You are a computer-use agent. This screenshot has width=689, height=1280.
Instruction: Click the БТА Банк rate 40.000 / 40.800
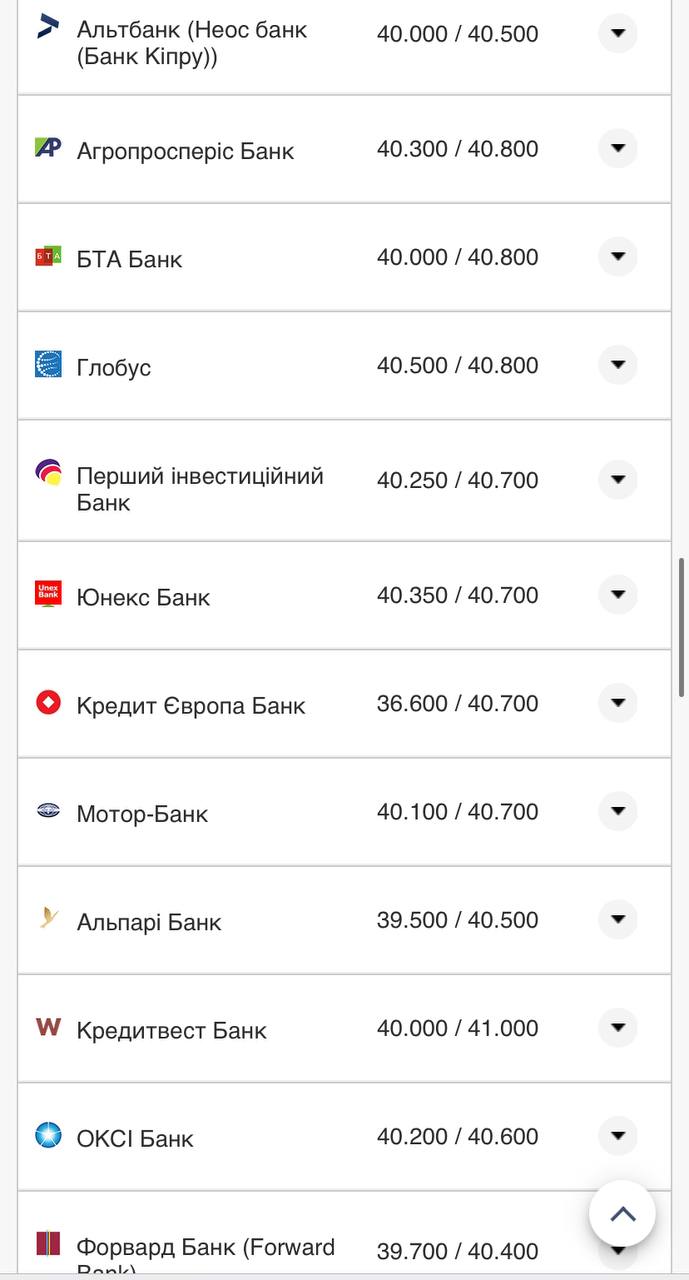pos(457,257)
